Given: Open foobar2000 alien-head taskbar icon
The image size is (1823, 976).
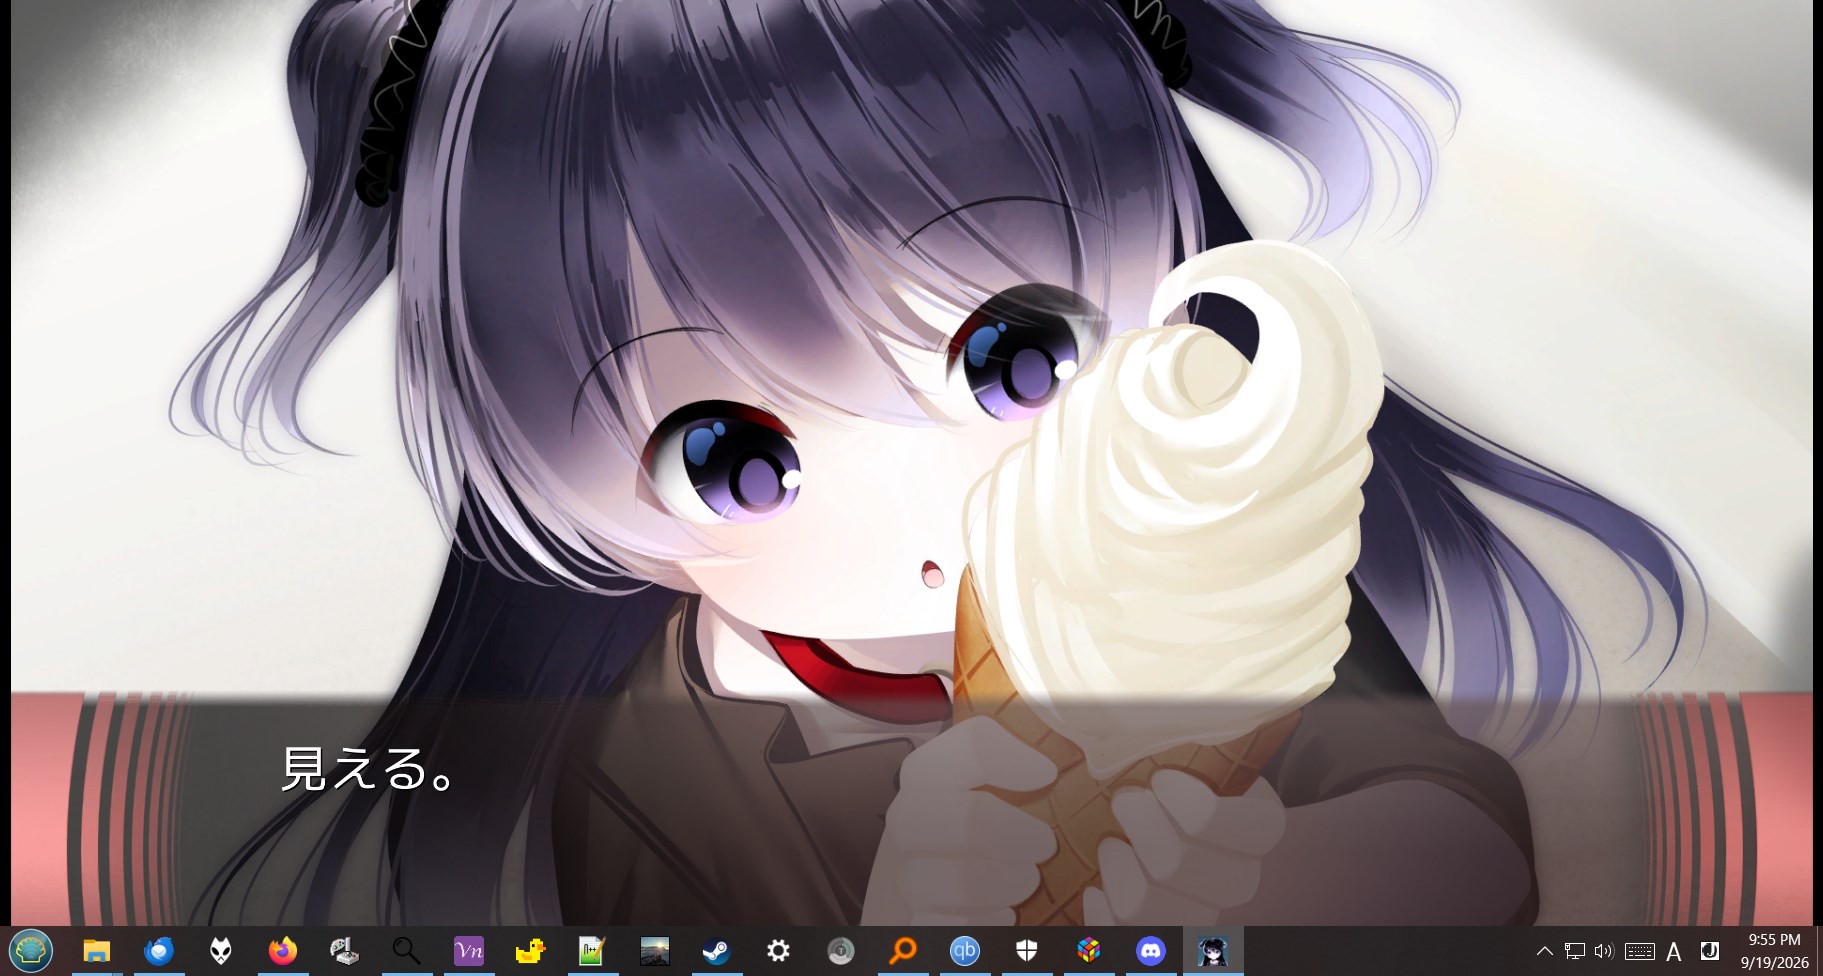Looking at the screenshot, I should tap(220, 950).
